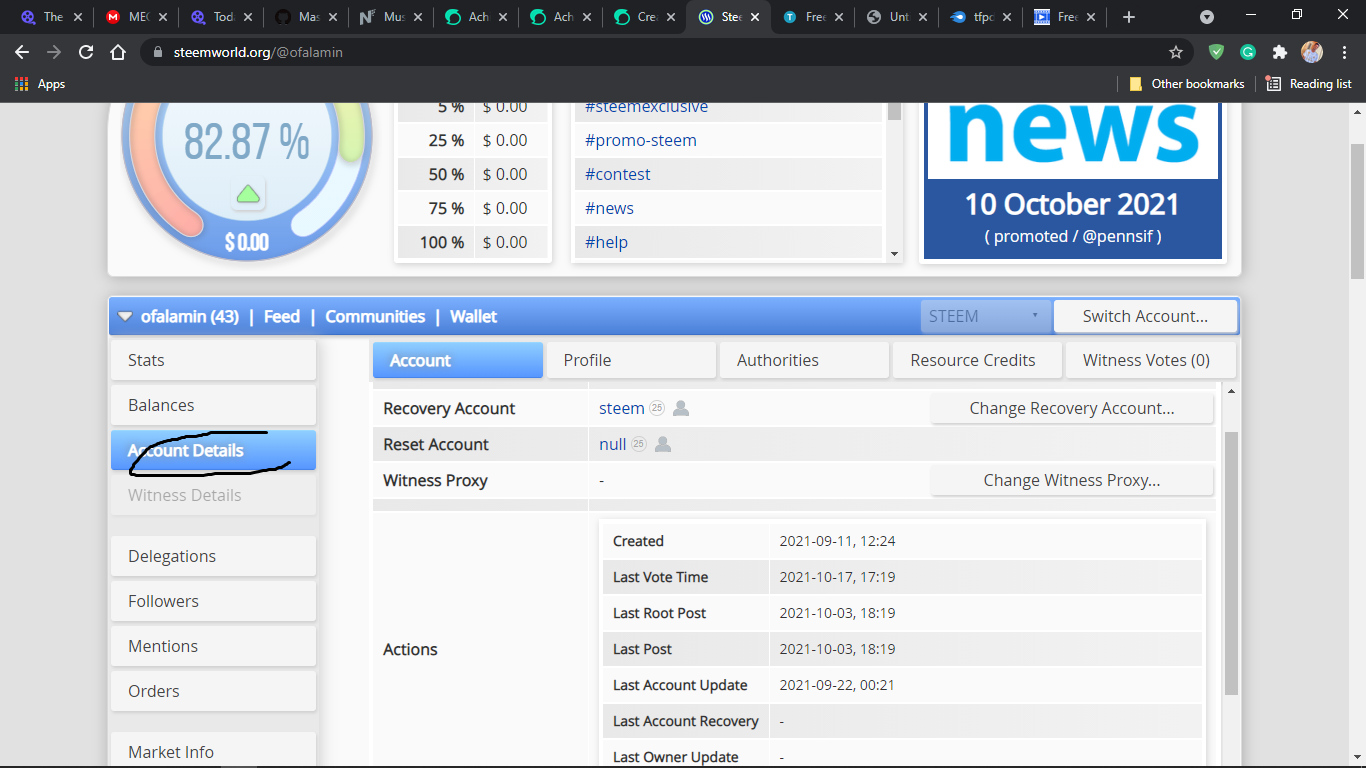
Task: Open the browser home icon
Action: click(118, 52)
